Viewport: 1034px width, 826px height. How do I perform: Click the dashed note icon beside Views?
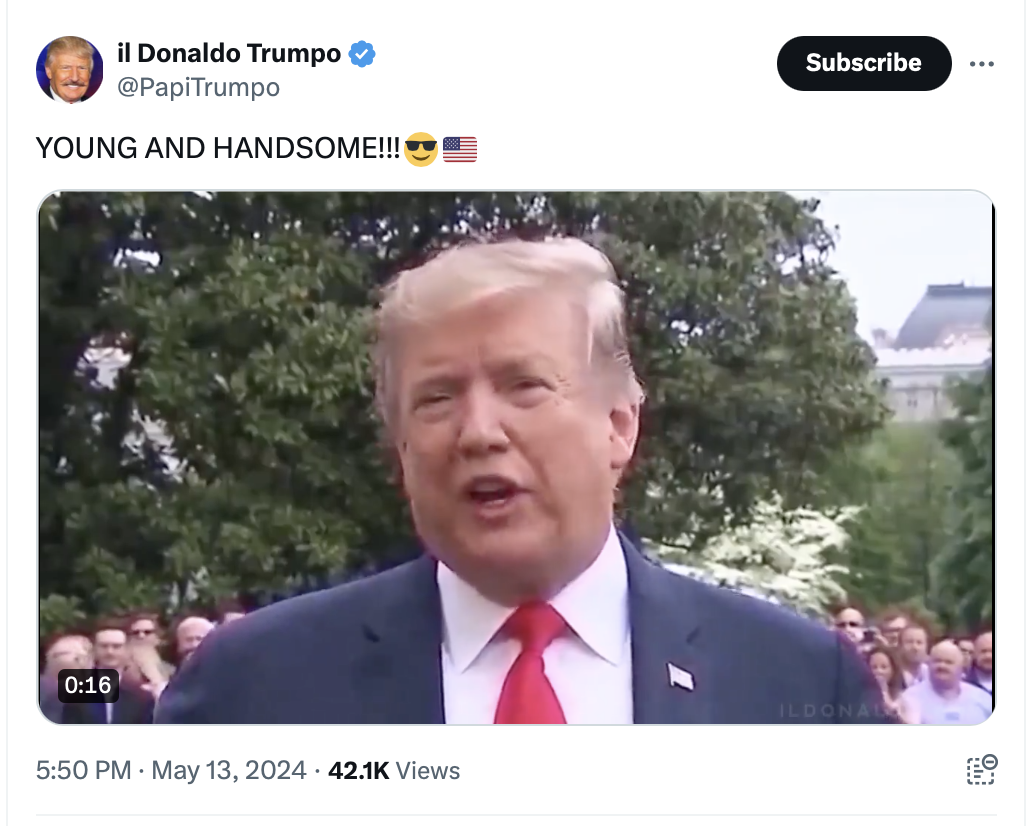click(x=981, y=770)
